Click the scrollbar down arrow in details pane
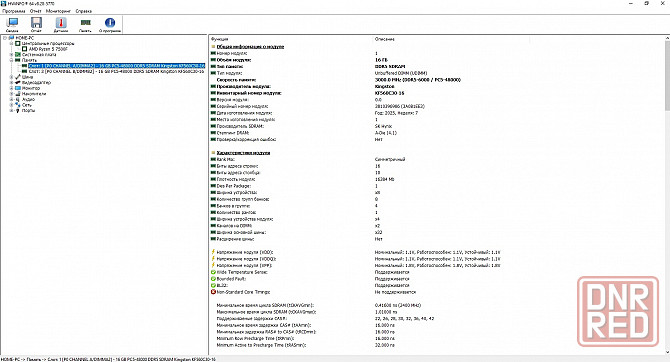Image resolution: width=670 pixels, height=362 pixels. (667, 352)
